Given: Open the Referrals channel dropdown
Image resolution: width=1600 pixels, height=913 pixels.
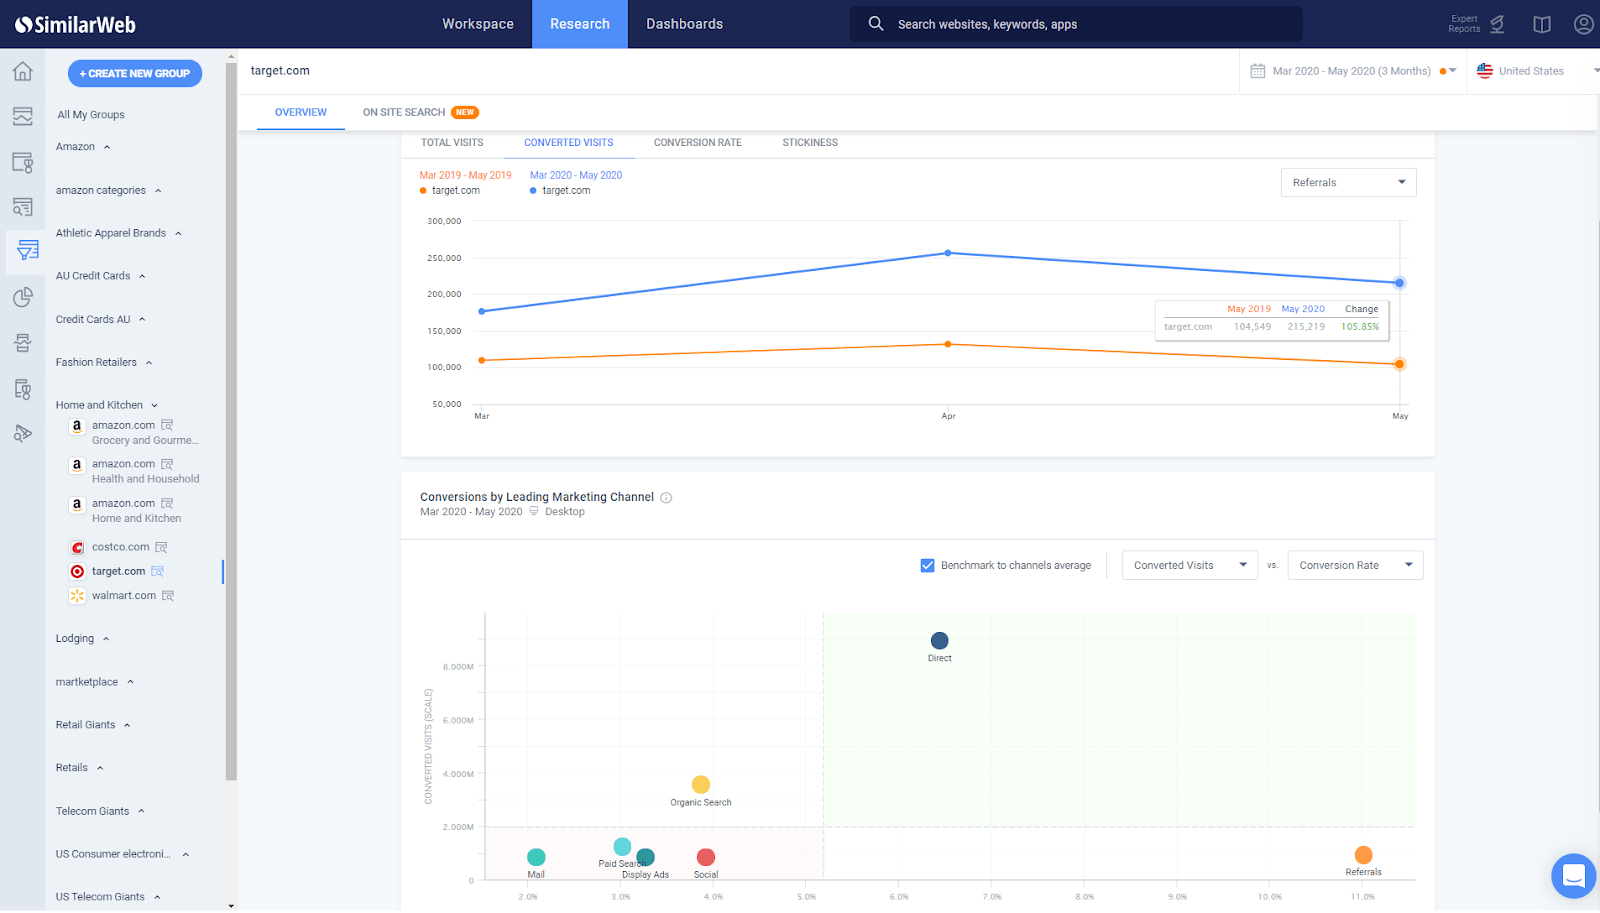Looking at the screenshot, I should coord(1348,183).
